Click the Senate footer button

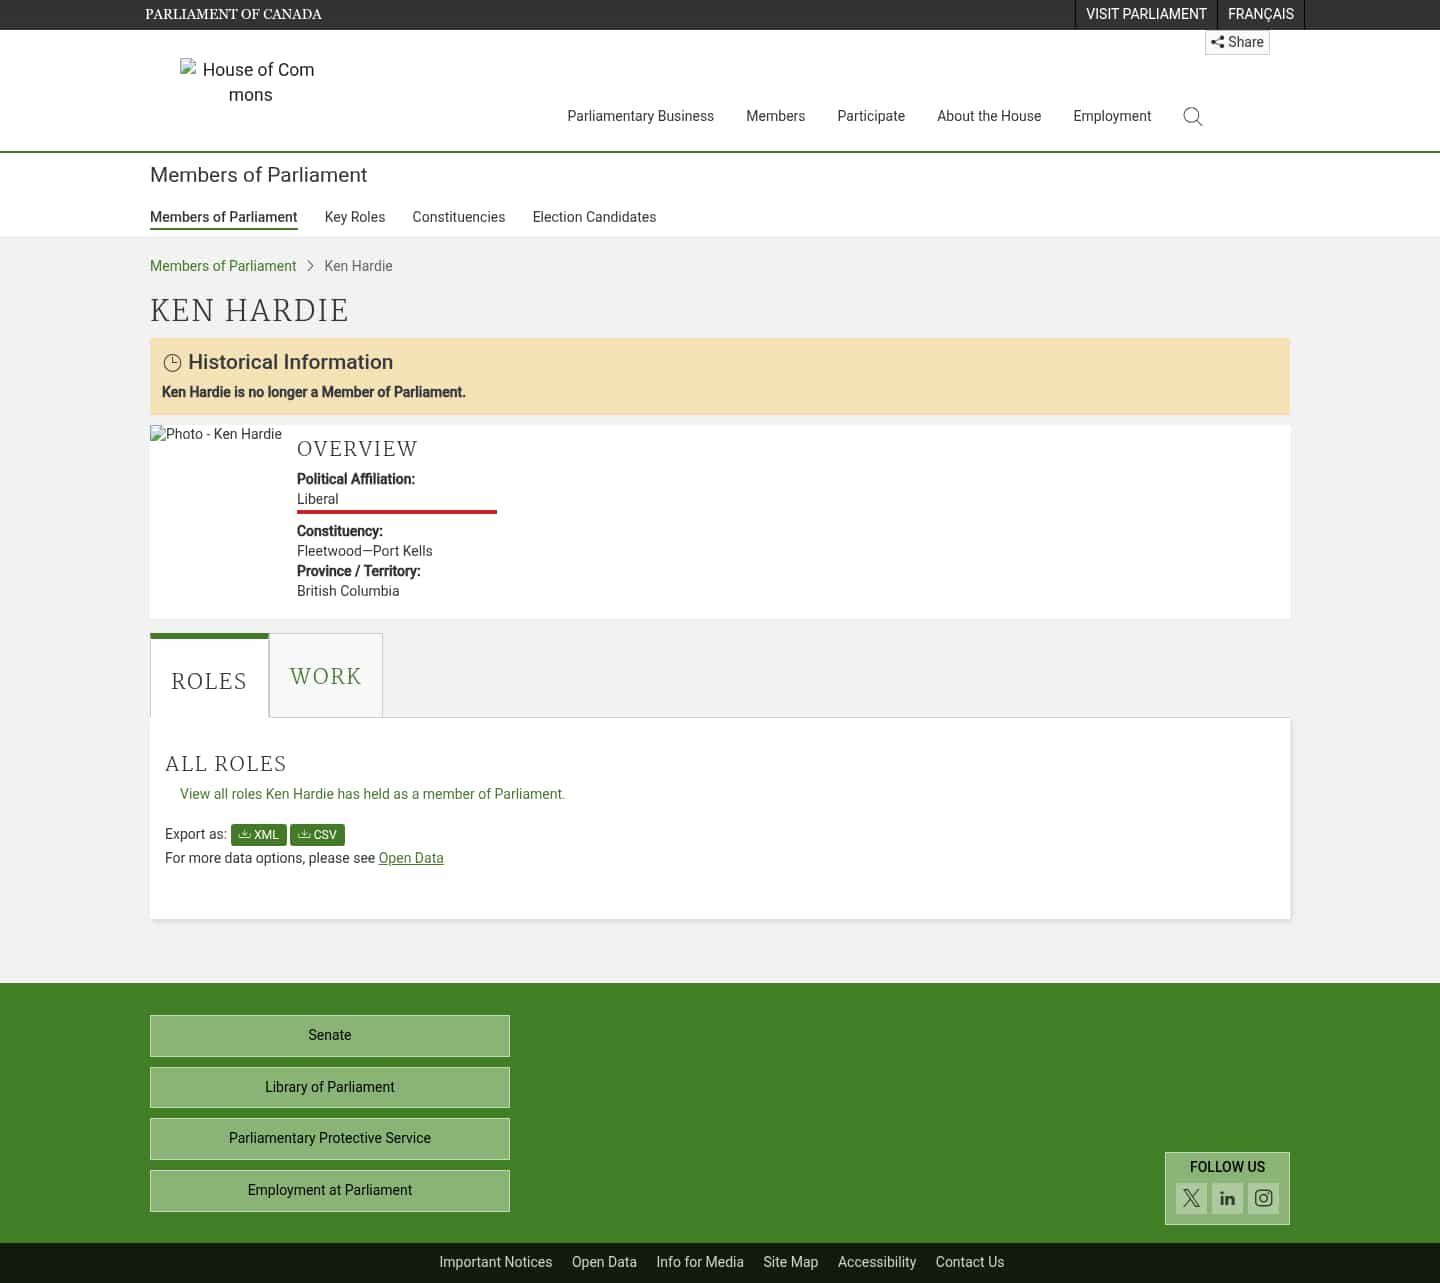pyautogui.click(x=329, y=1035)
